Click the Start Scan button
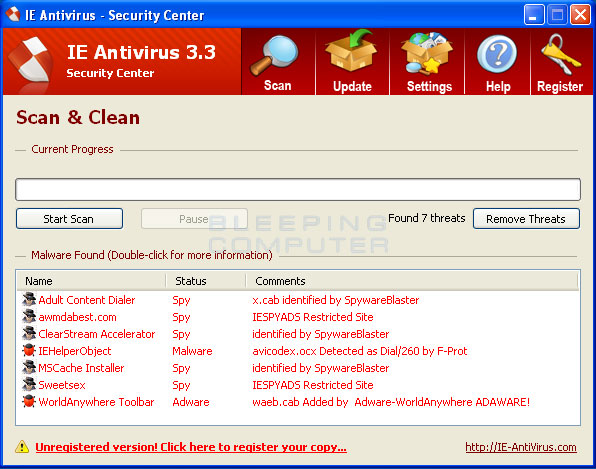The width and height of the screenshot is (596, 469). (69, 219)
